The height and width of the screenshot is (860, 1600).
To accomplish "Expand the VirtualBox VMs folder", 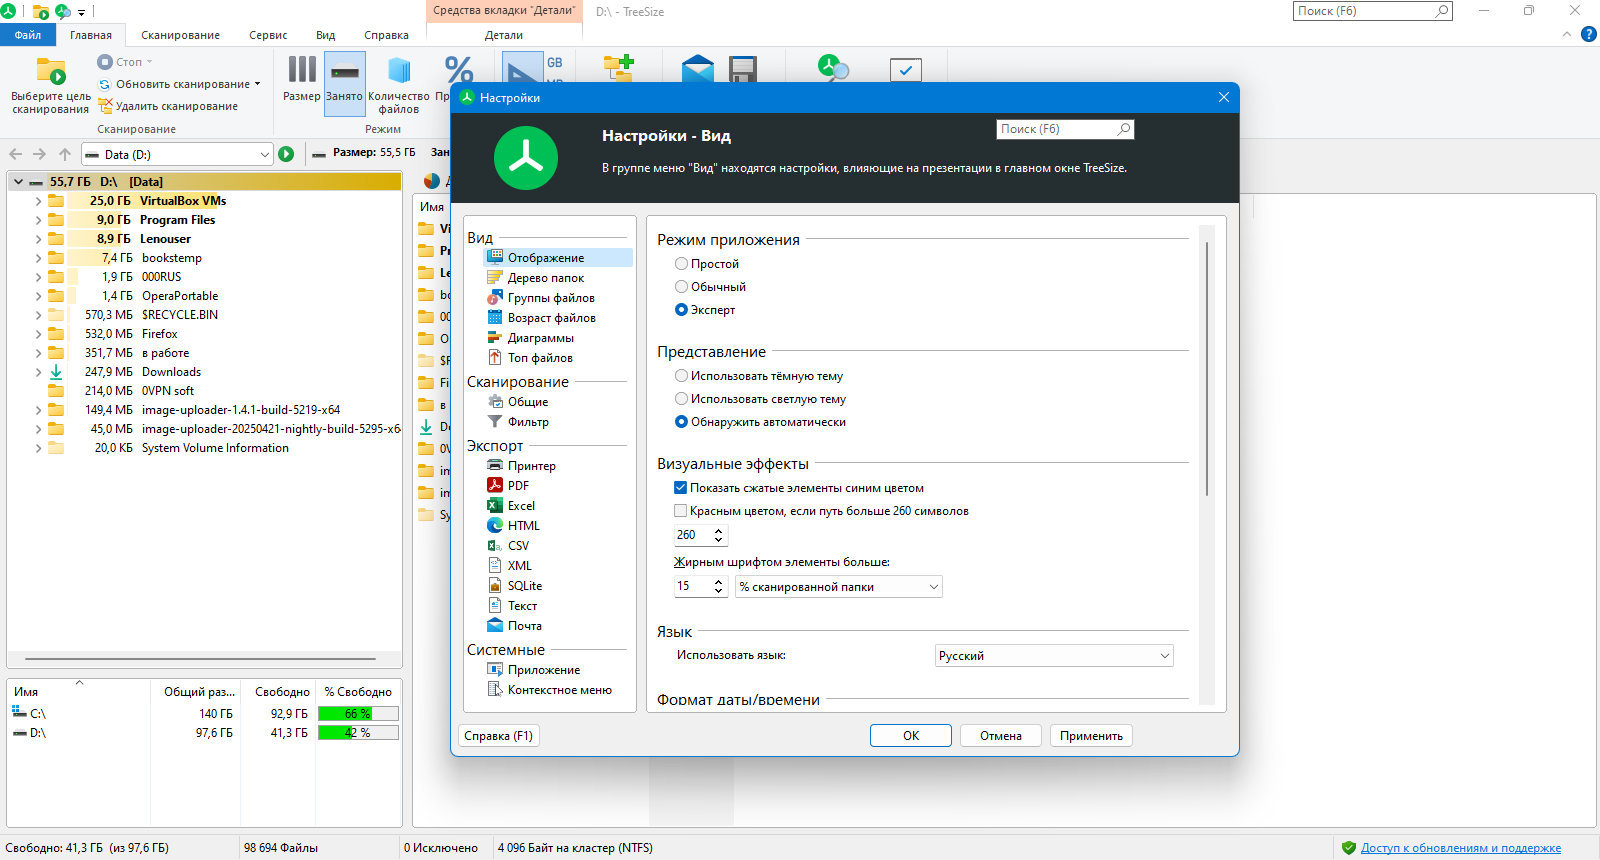I will 38,201.
